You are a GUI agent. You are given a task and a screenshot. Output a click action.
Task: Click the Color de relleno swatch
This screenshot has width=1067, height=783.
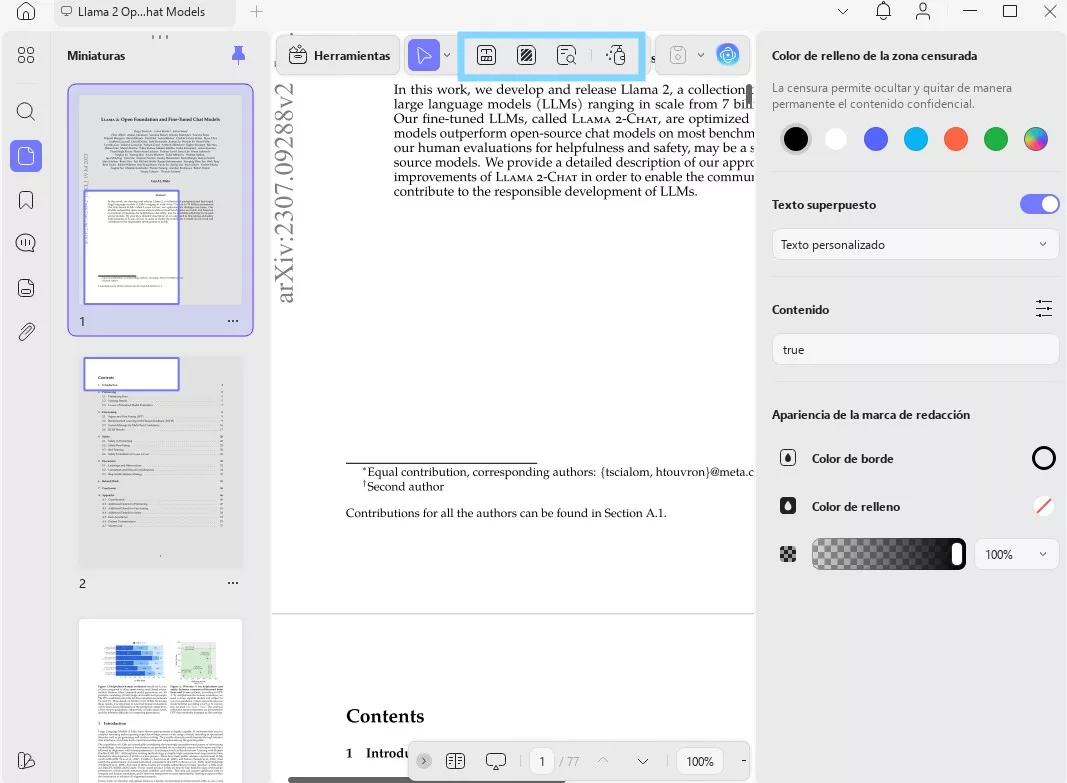point(1044,506)
